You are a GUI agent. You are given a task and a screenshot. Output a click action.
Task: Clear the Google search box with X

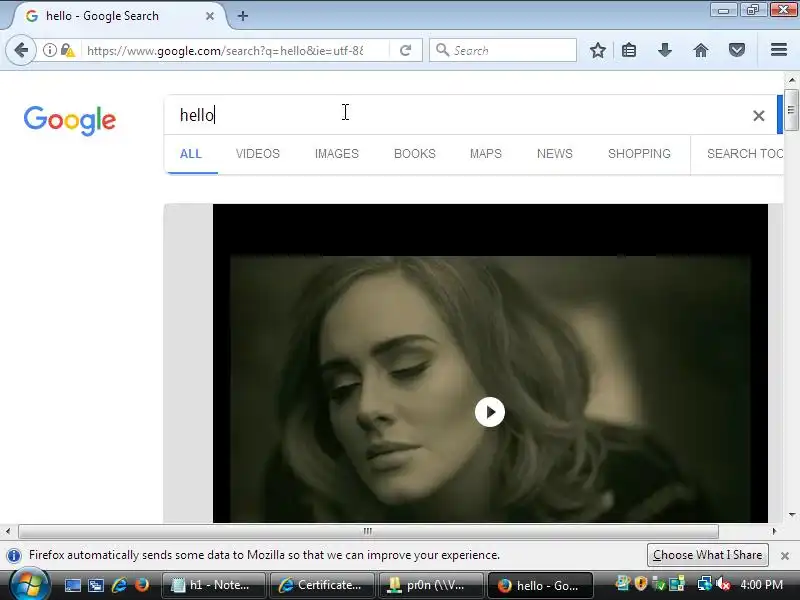759,116
